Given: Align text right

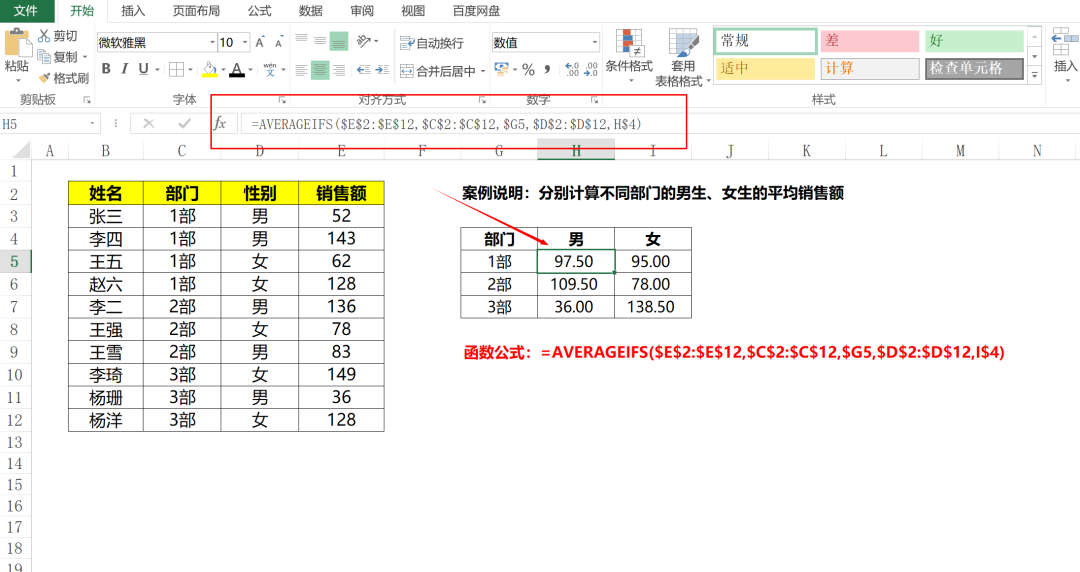Looking at the screenshot, I should pyautogui.click(x=339, y=70).
